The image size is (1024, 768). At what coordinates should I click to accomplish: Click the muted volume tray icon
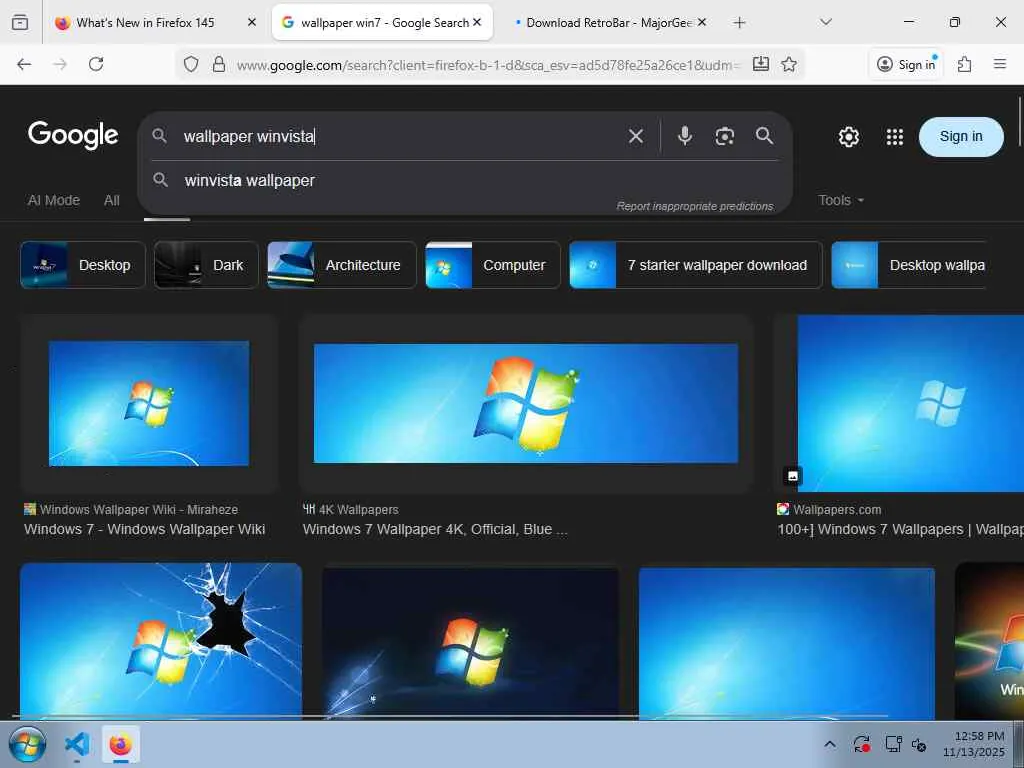919,744
